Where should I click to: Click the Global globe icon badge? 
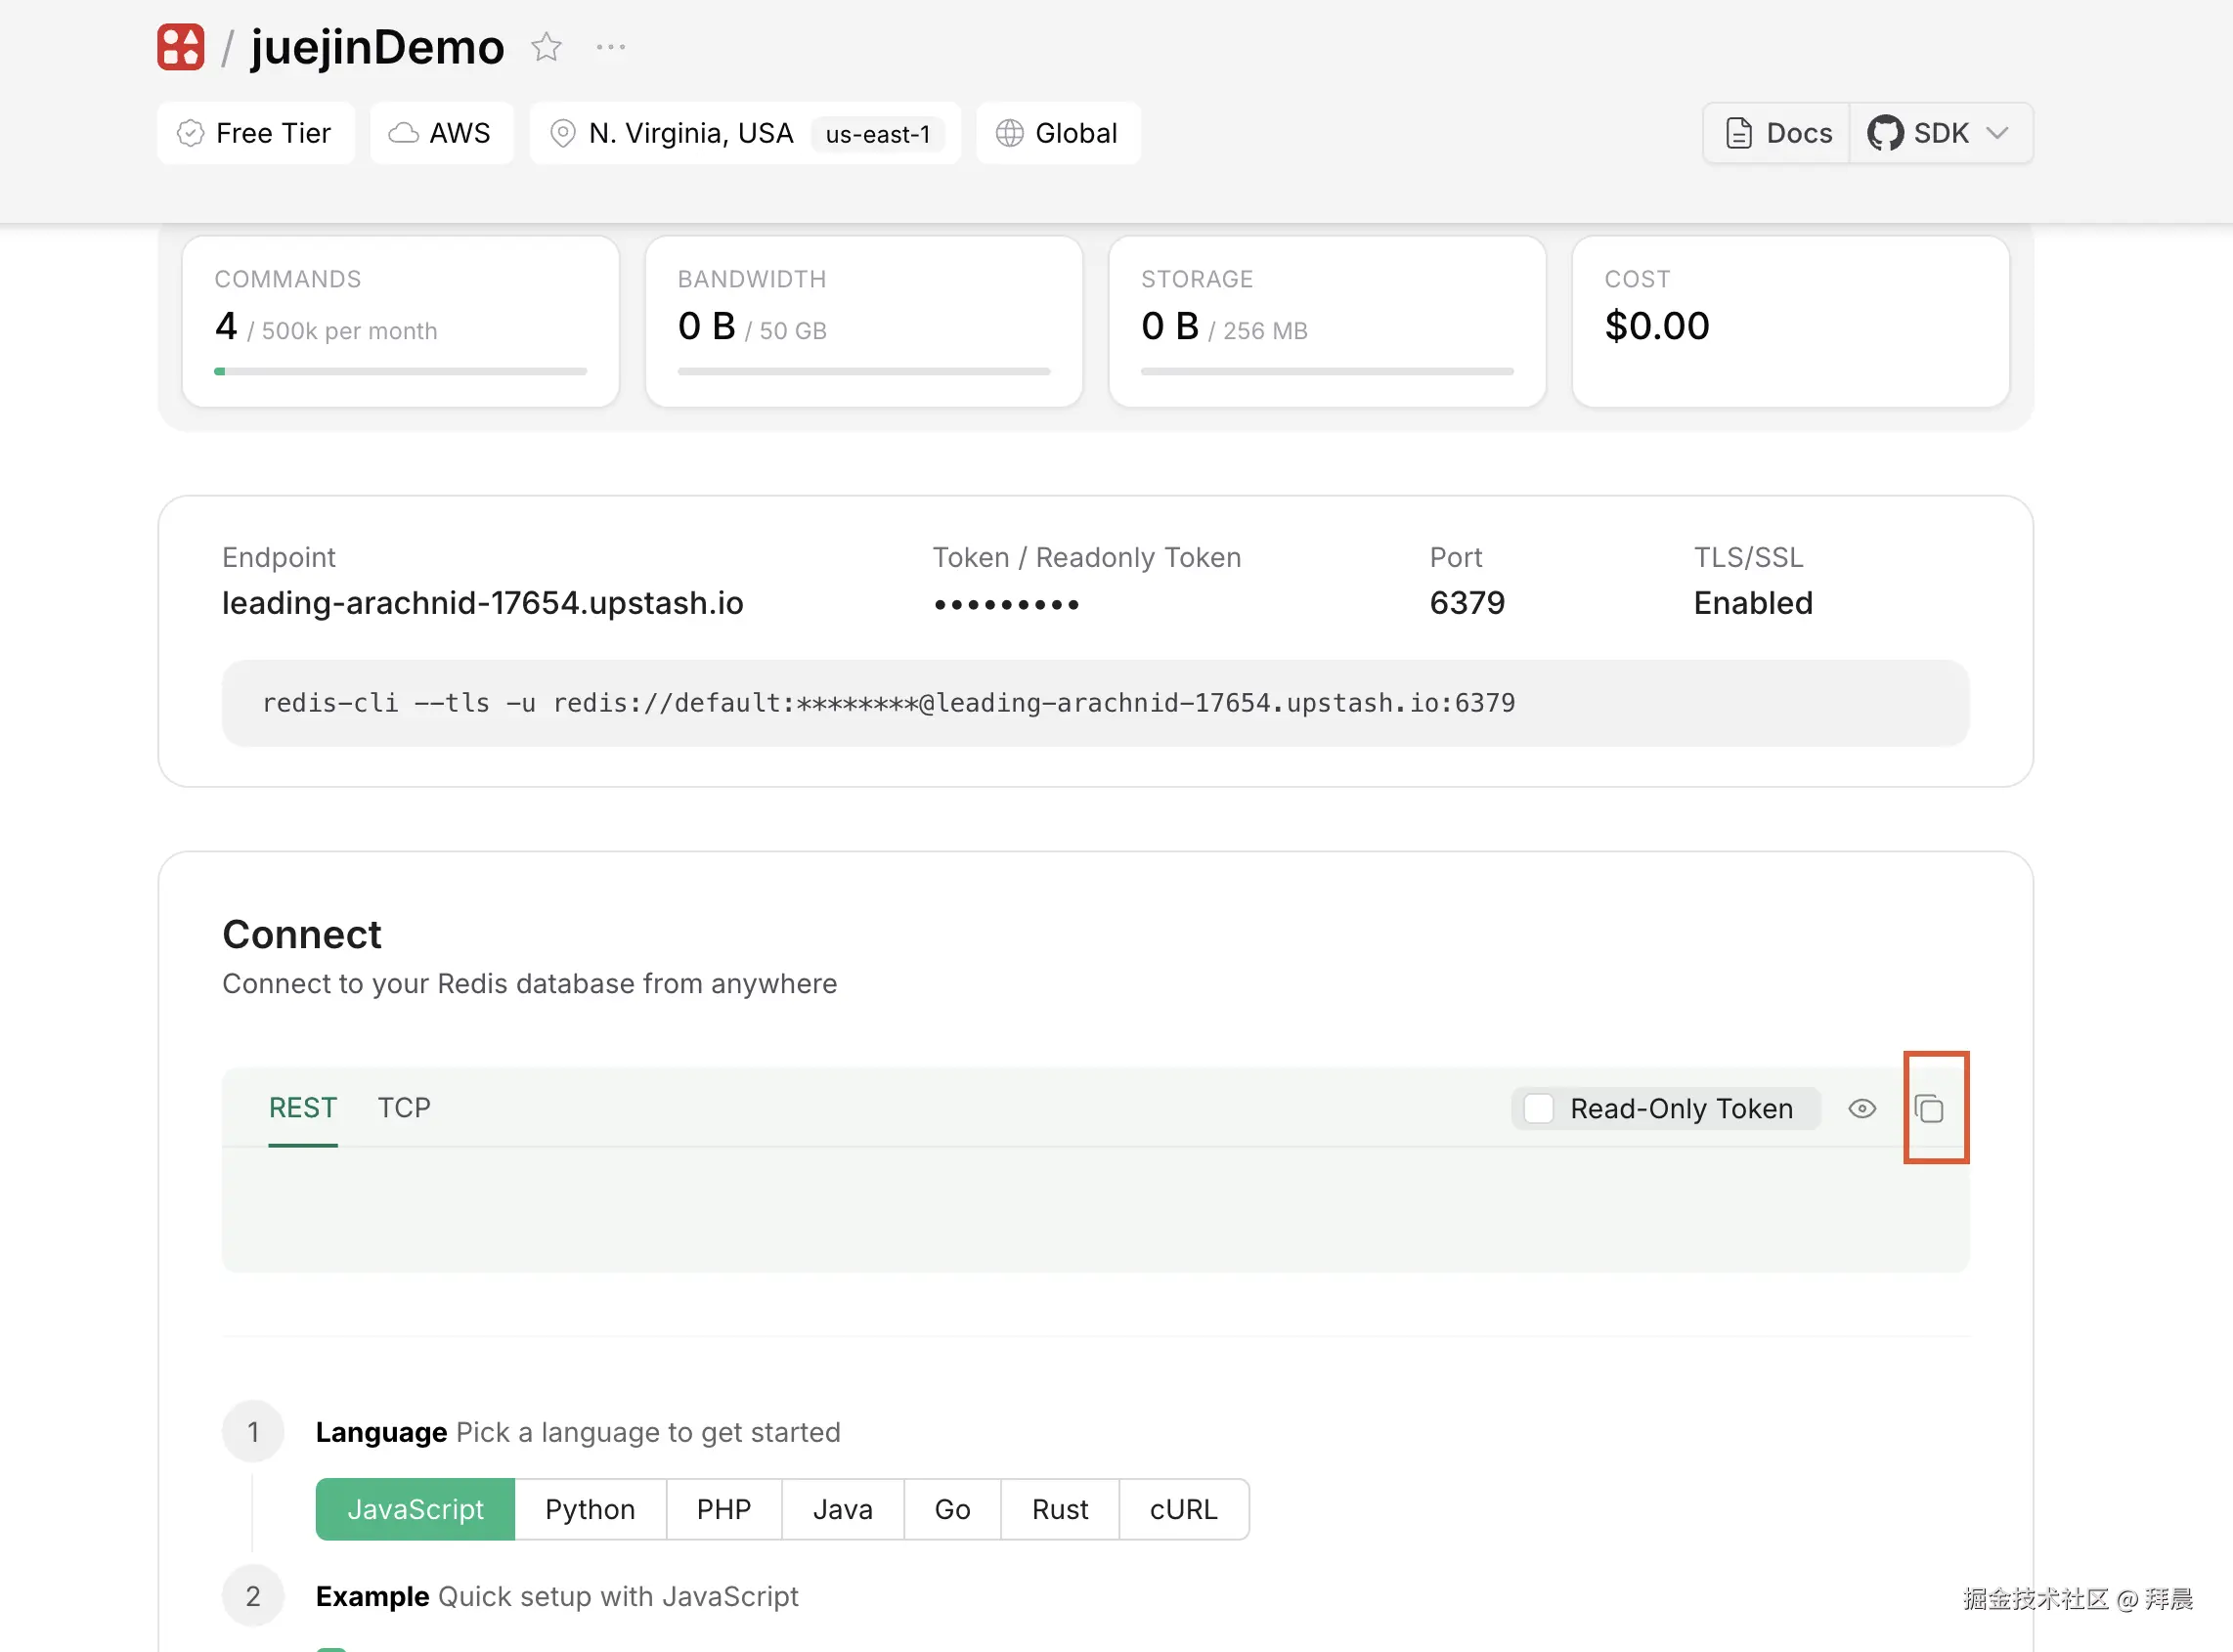(1010, 133)
